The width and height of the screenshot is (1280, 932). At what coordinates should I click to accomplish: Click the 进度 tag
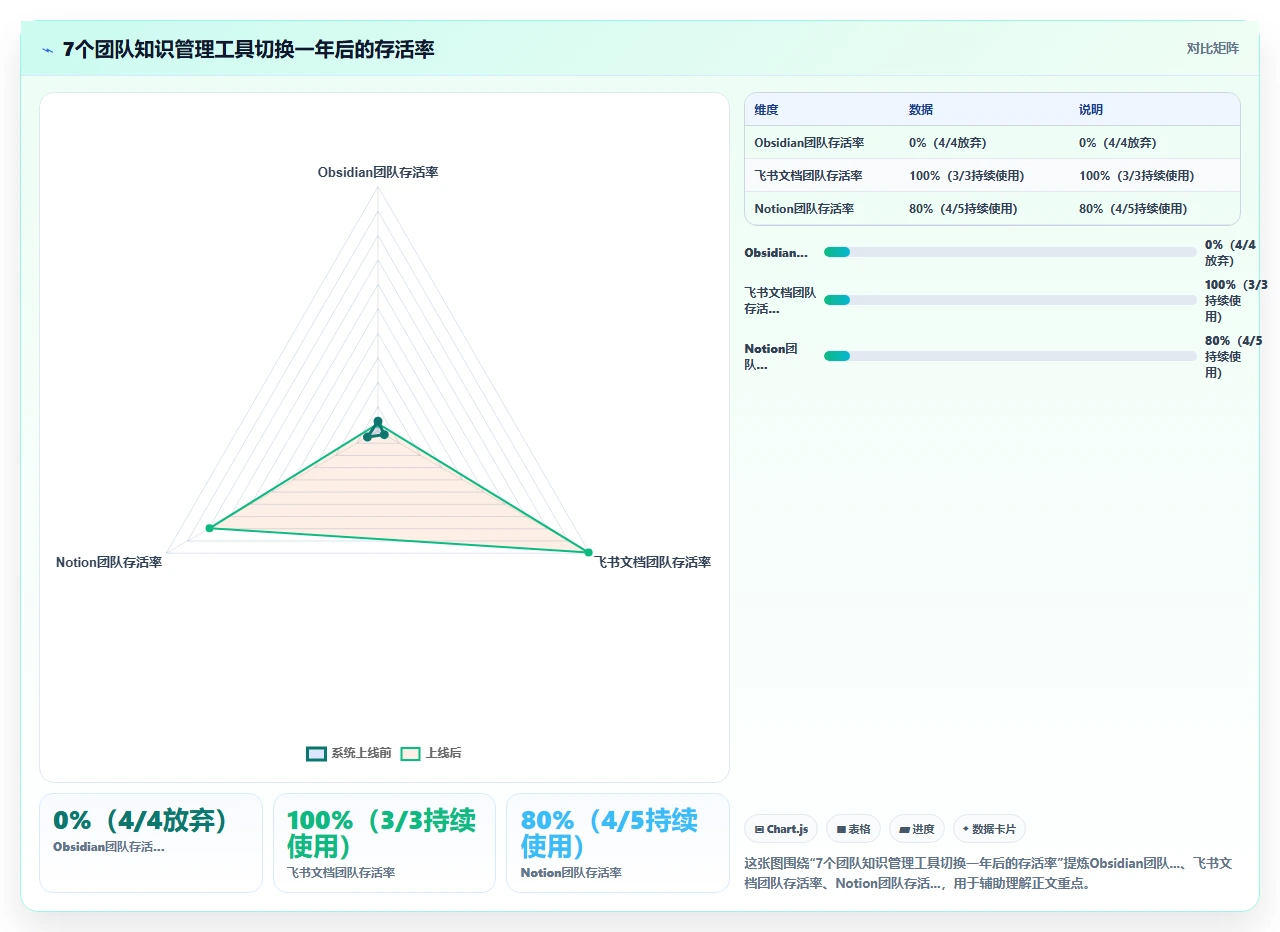(917, 829)
